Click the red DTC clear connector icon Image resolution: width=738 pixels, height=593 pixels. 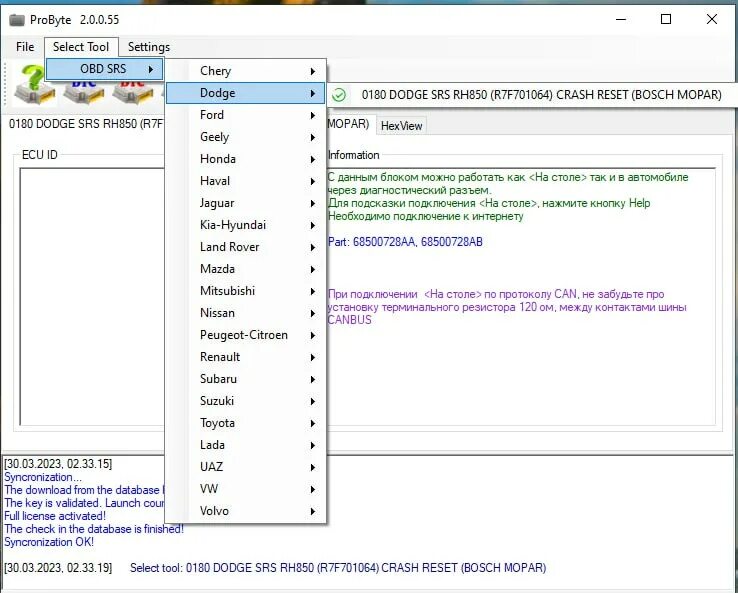(133, 92)
